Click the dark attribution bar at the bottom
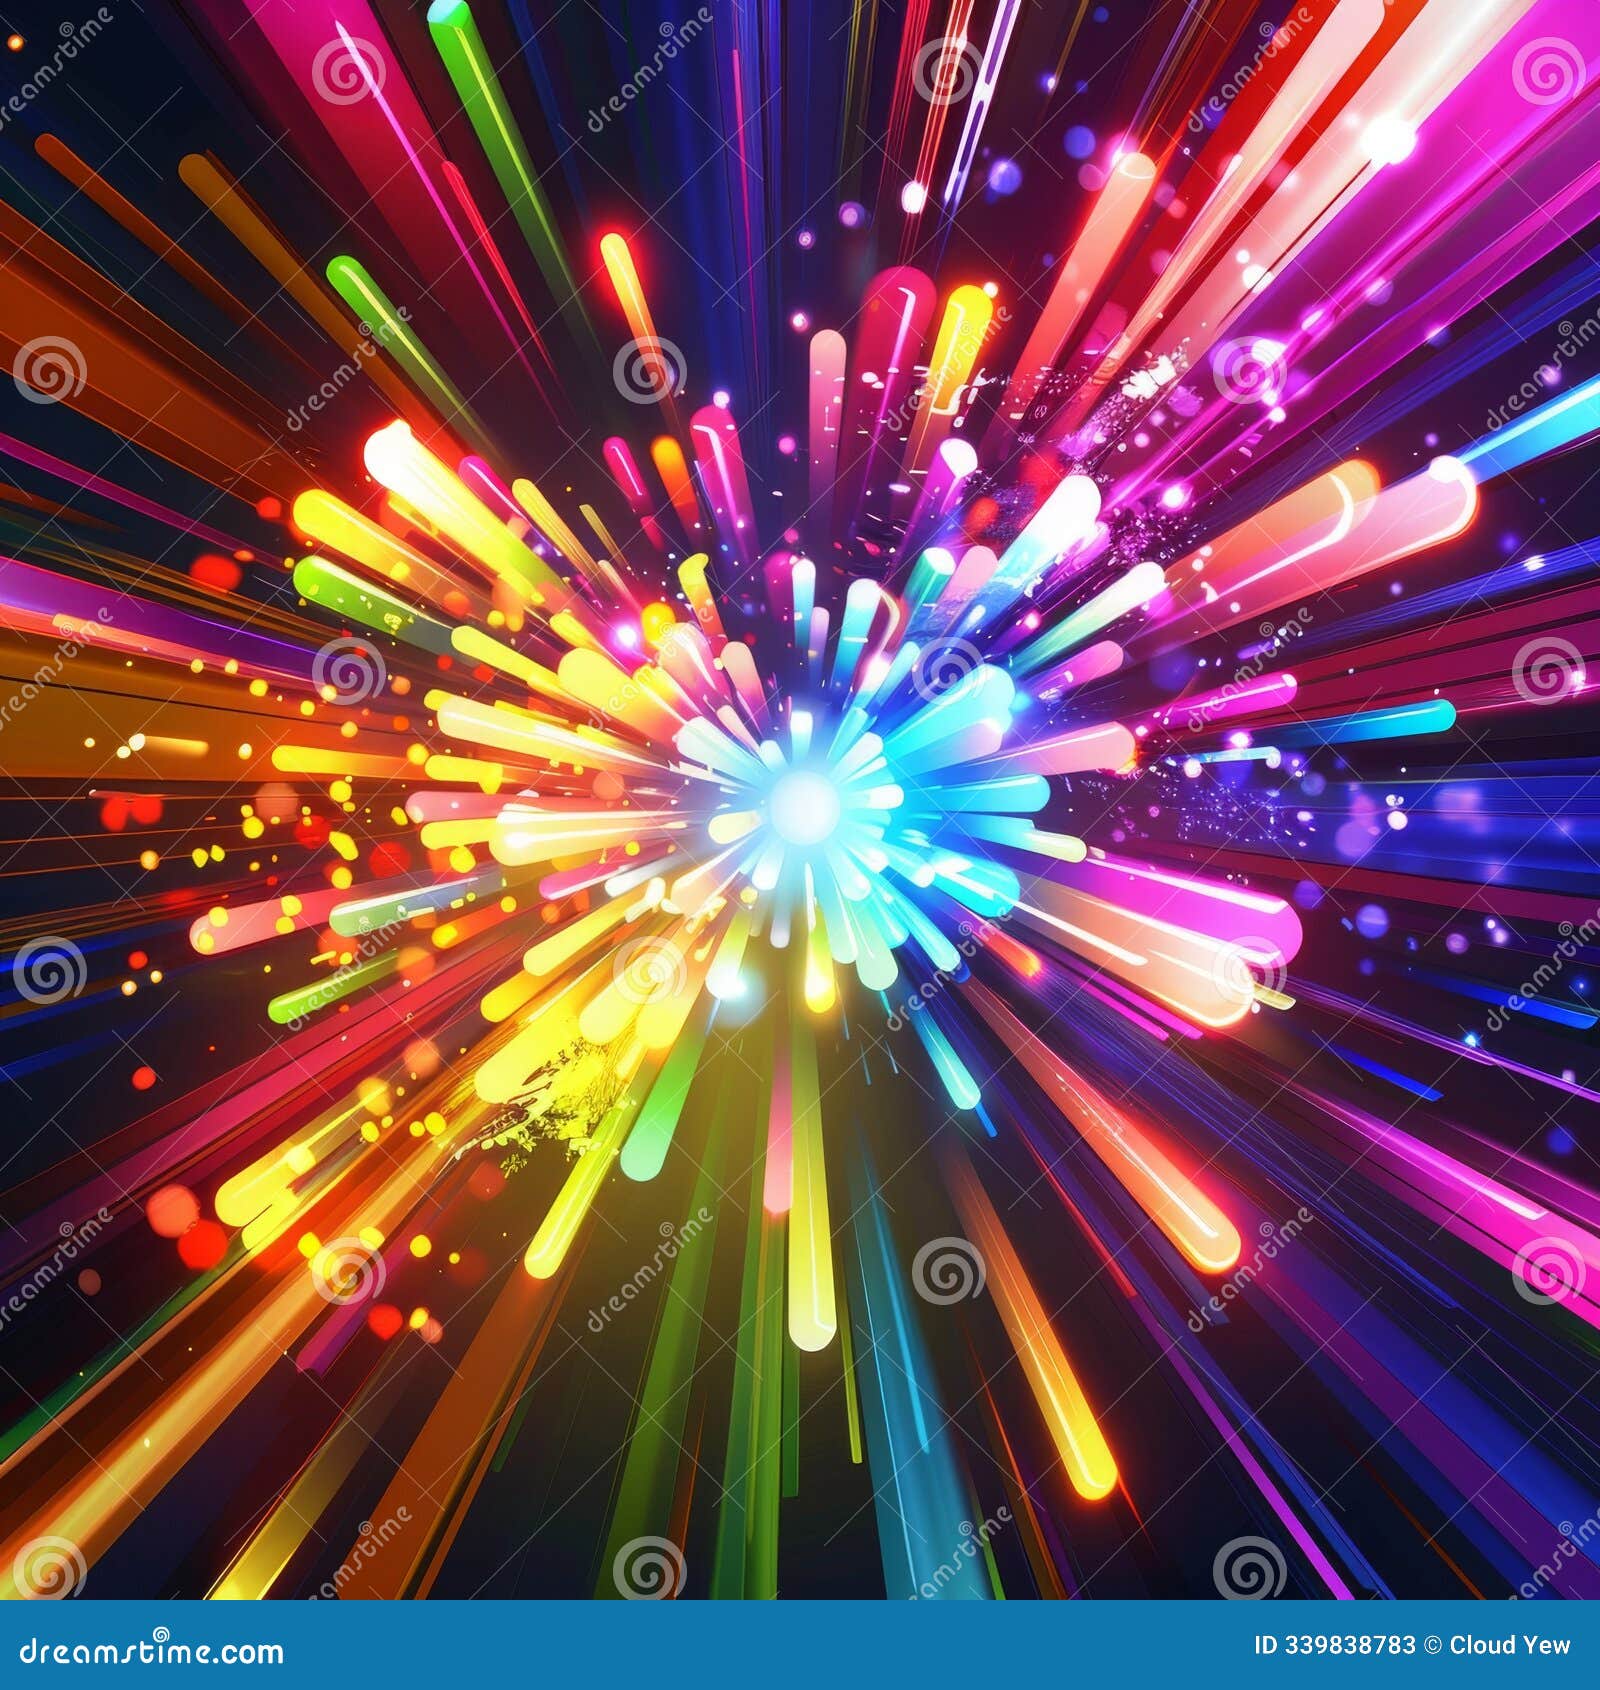The height and width of the screenshot is (1690, 1600). point(800,1645)
